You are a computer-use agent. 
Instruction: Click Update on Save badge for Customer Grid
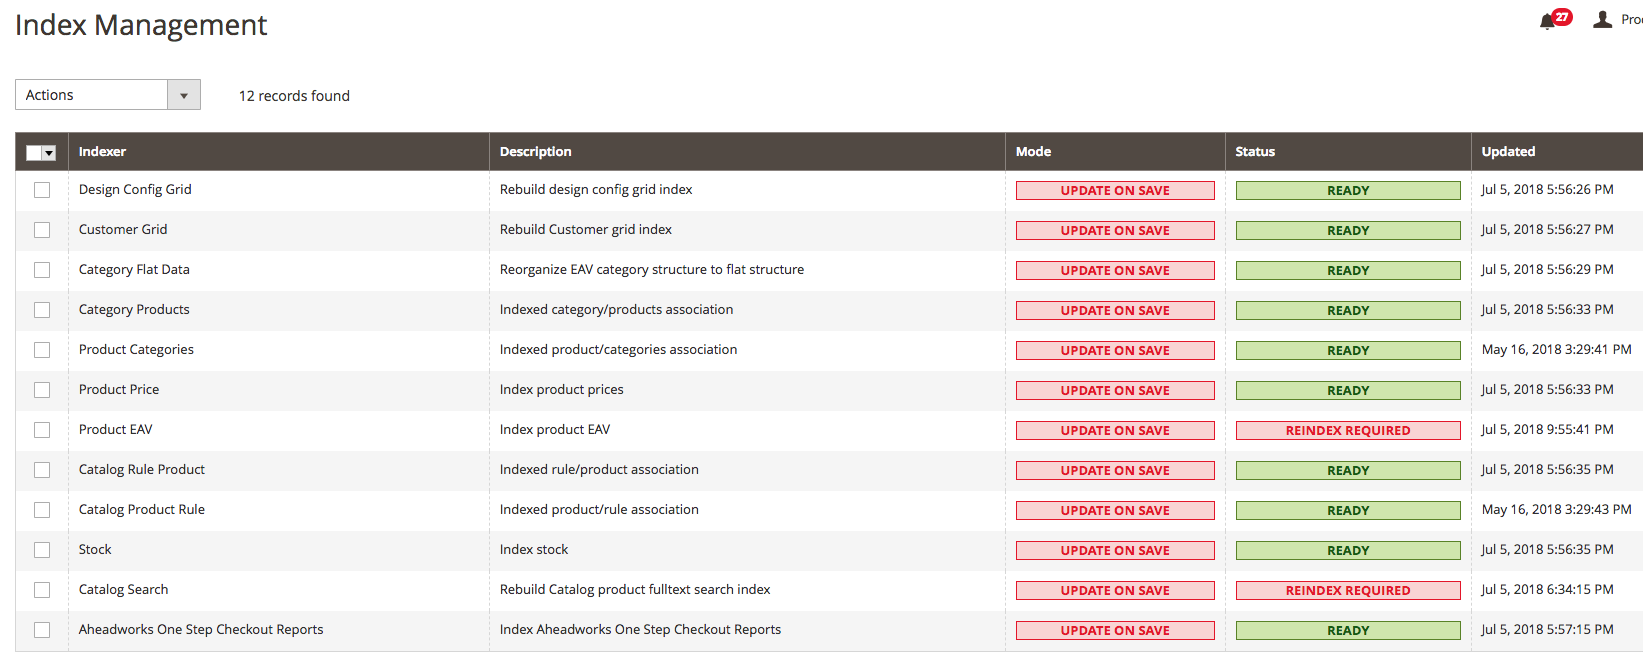pos(1114,231)
